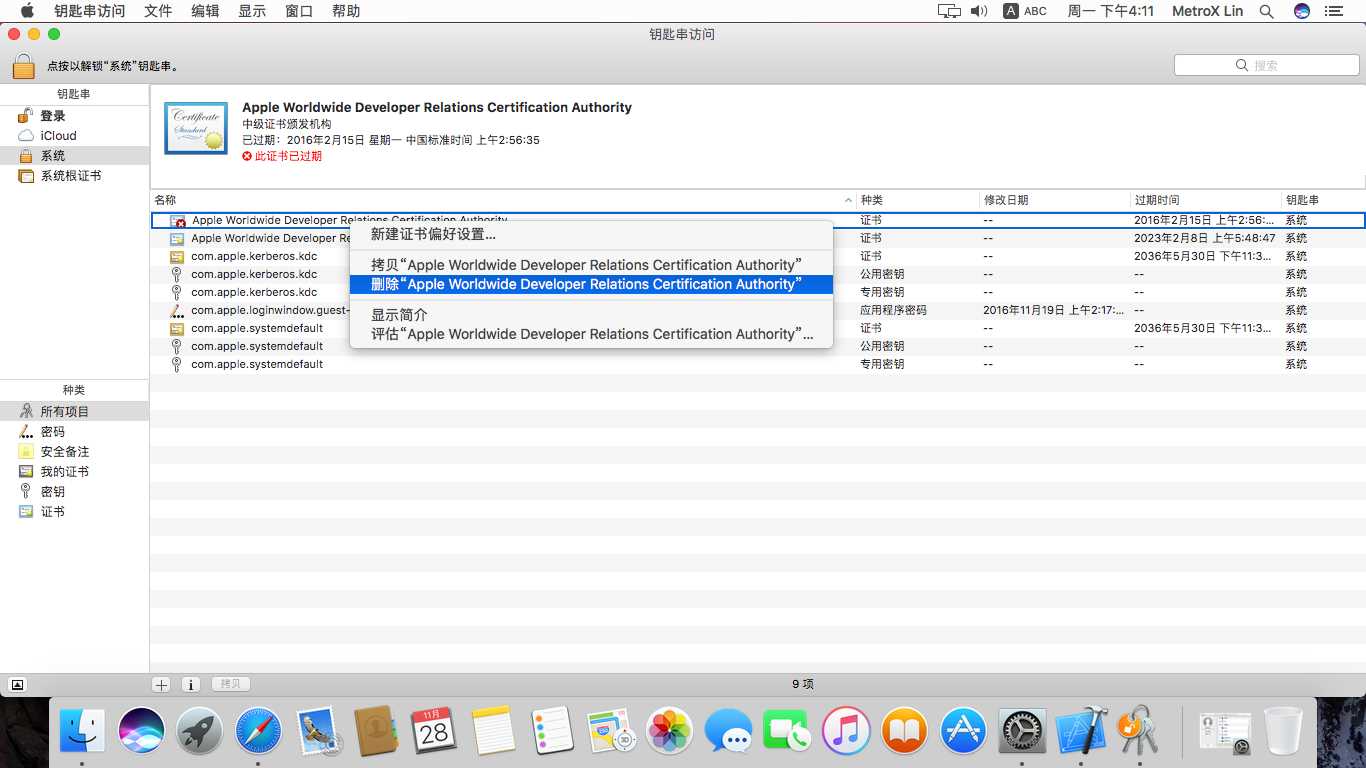This screenshot has width=1366, height=768.
Task: Open Launchpad from the Dock
Action: click(200, 731)
